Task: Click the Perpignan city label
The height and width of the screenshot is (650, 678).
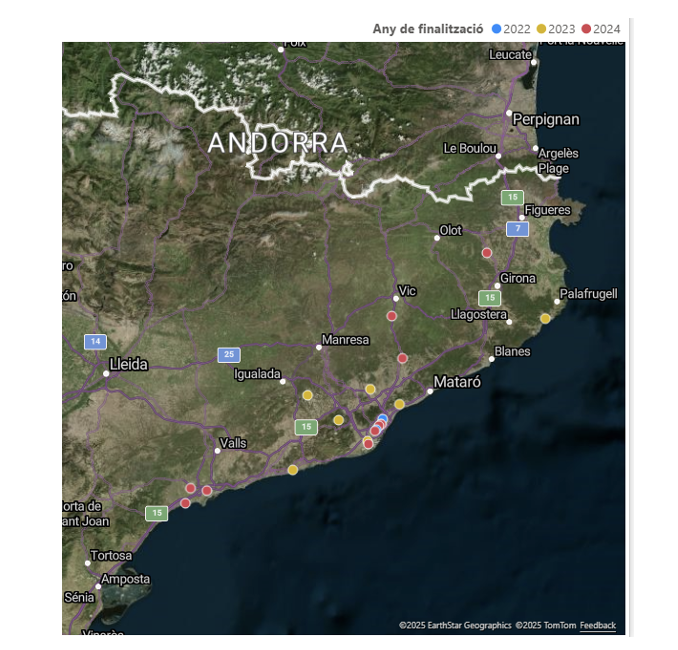Action: coord(545,119)
